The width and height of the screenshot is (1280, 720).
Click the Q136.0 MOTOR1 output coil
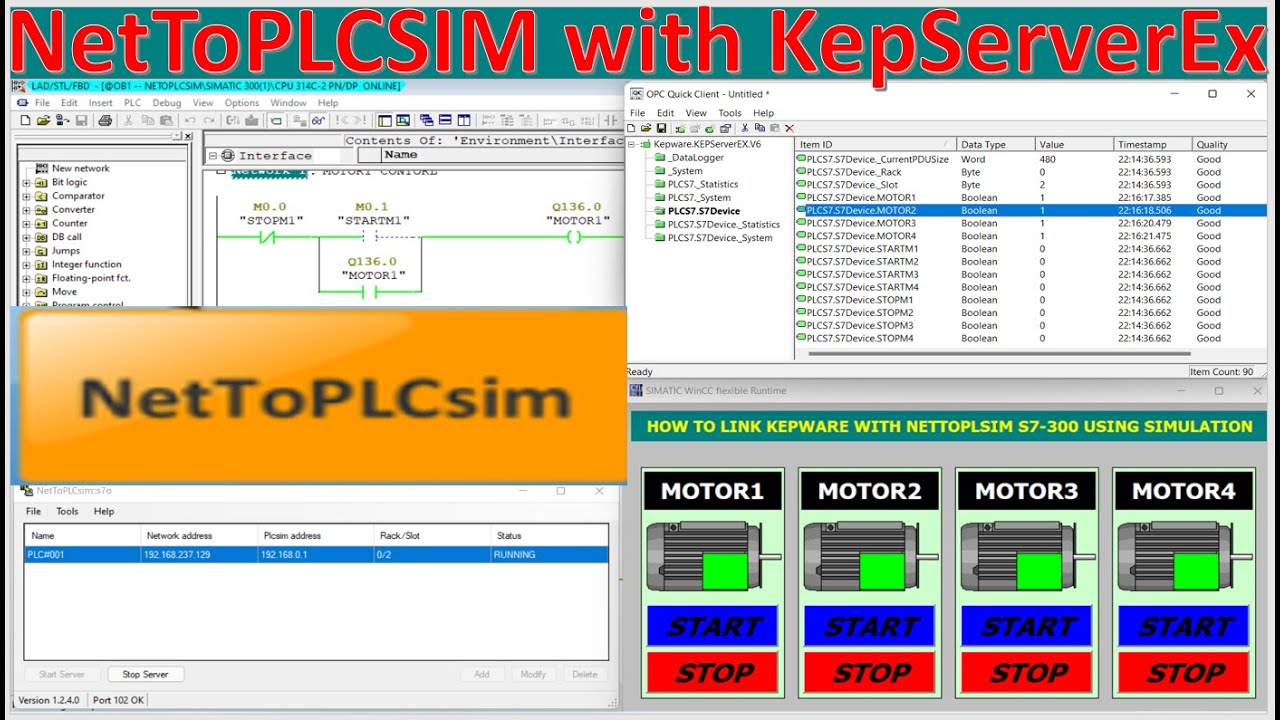click(573, 237)
